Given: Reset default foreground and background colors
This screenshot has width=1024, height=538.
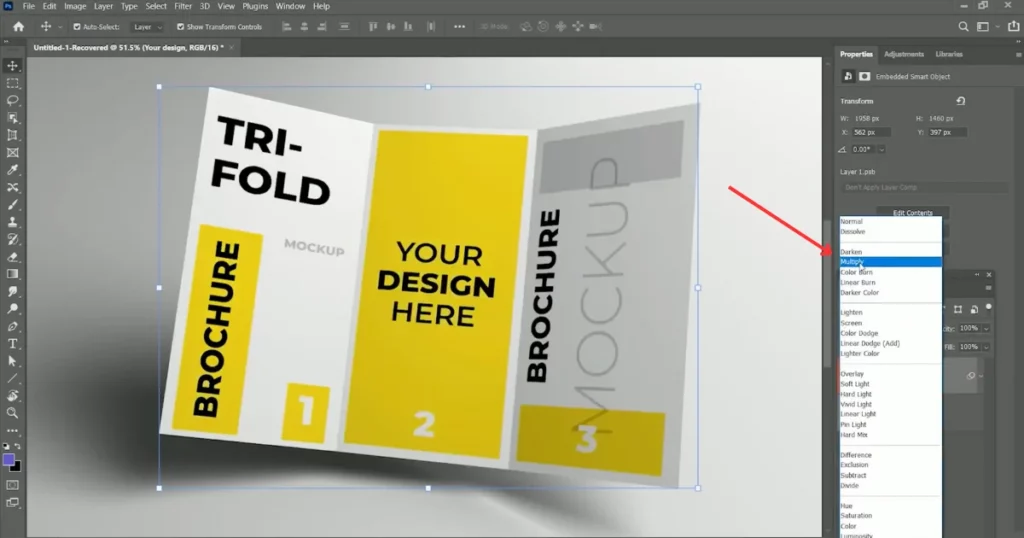Looking at the screenshot, I should click(x=7, y=447).
